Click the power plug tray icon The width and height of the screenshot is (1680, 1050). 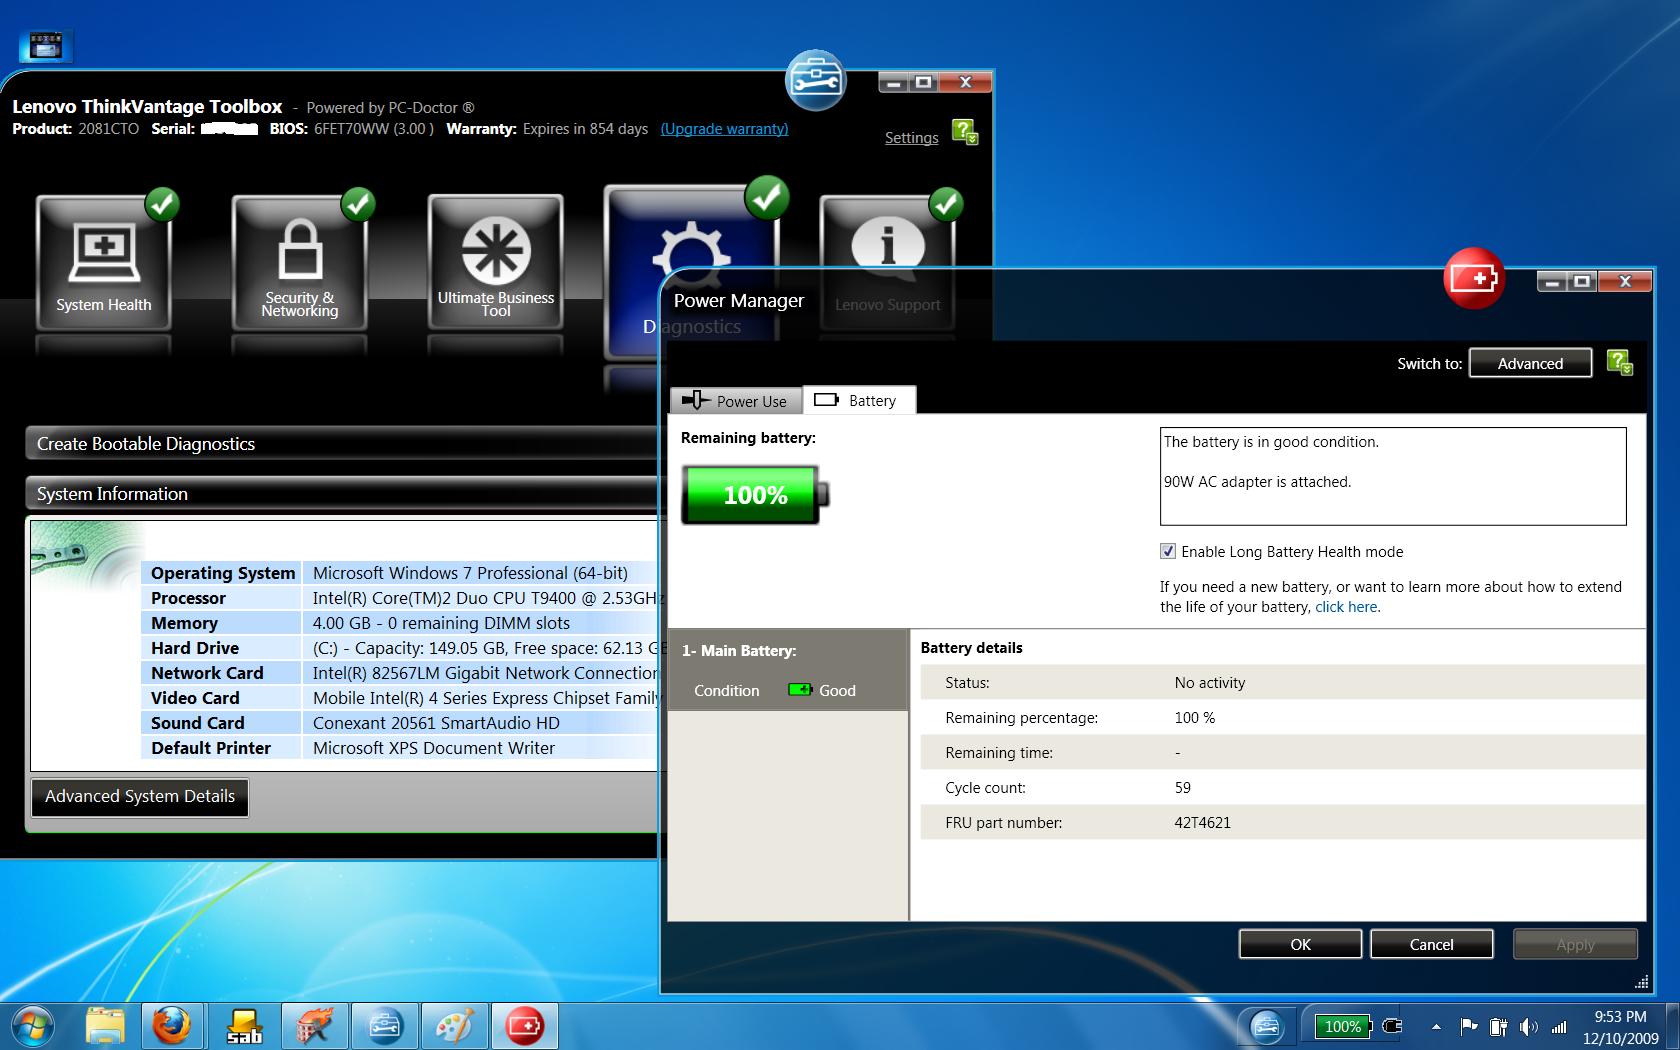(1392, 1026)
